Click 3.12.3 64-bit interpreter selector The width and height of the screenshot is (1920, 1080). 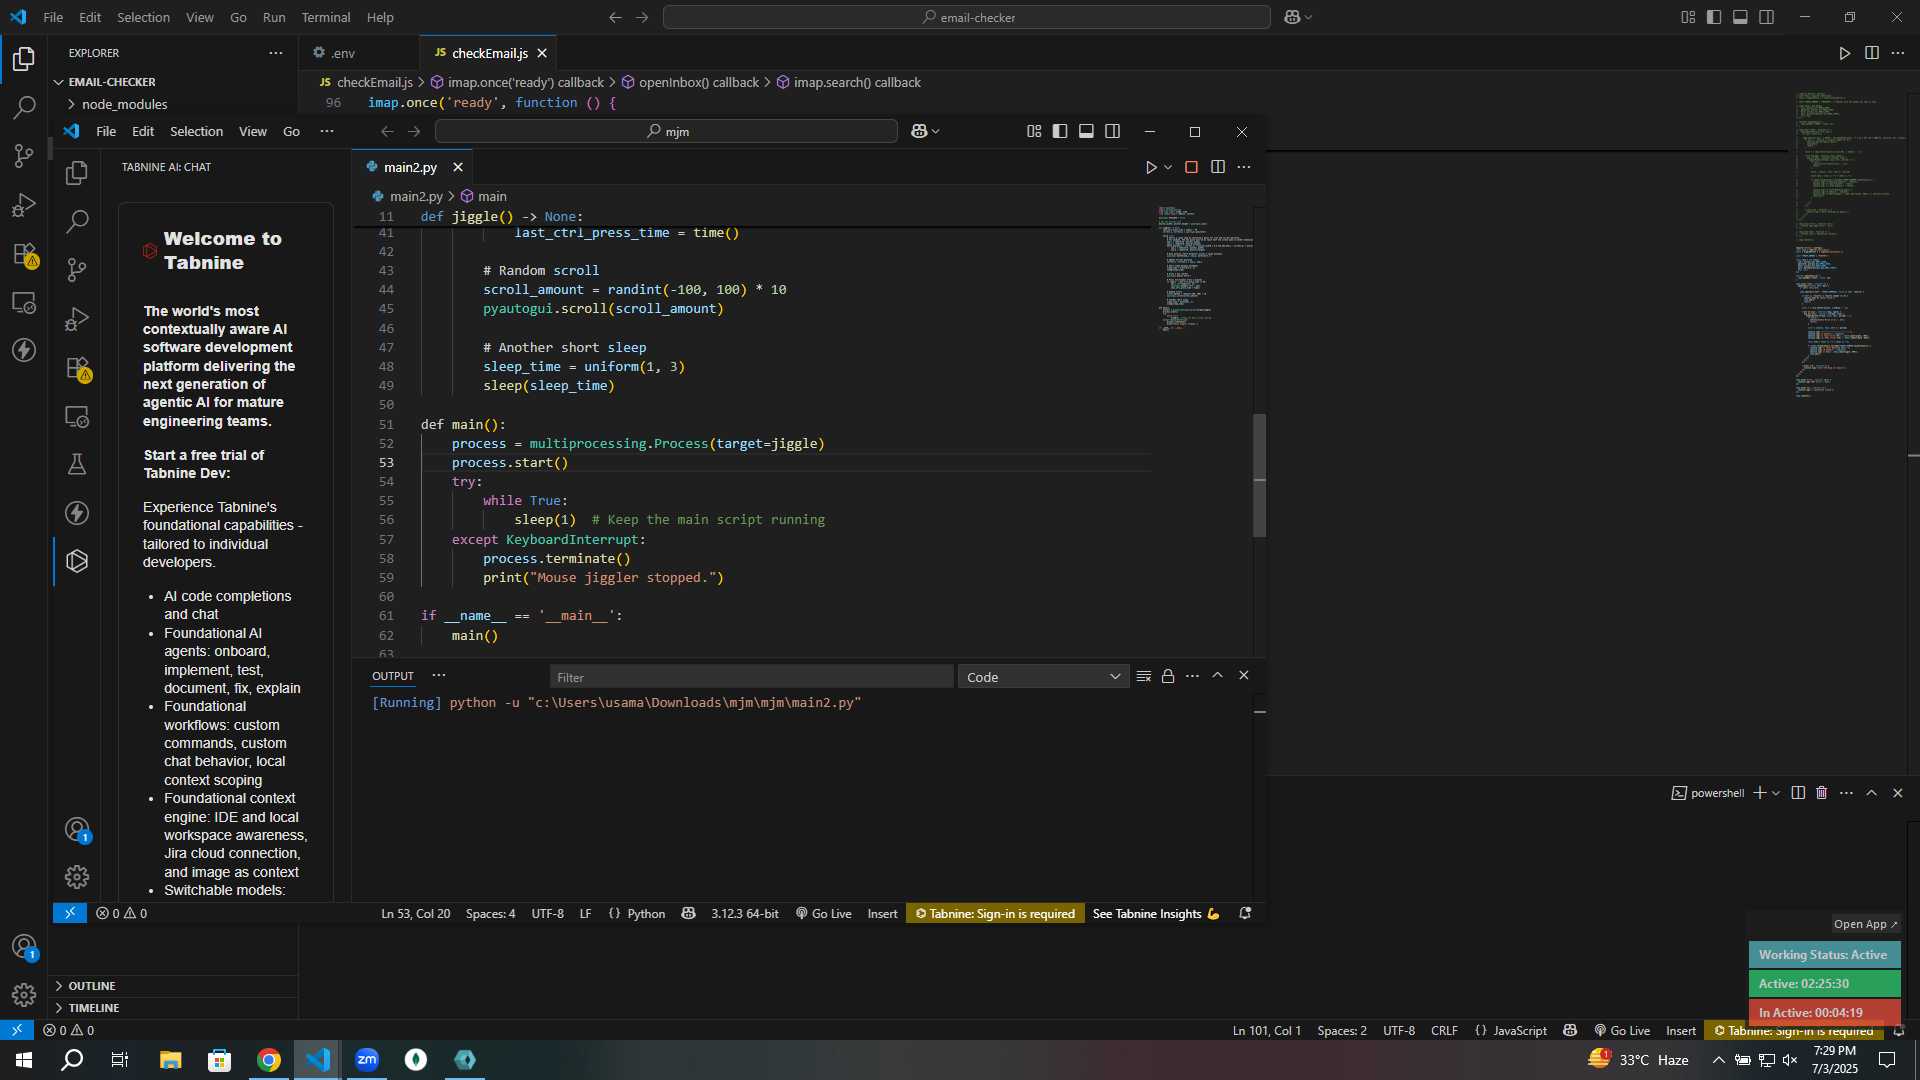coord(744,913)
